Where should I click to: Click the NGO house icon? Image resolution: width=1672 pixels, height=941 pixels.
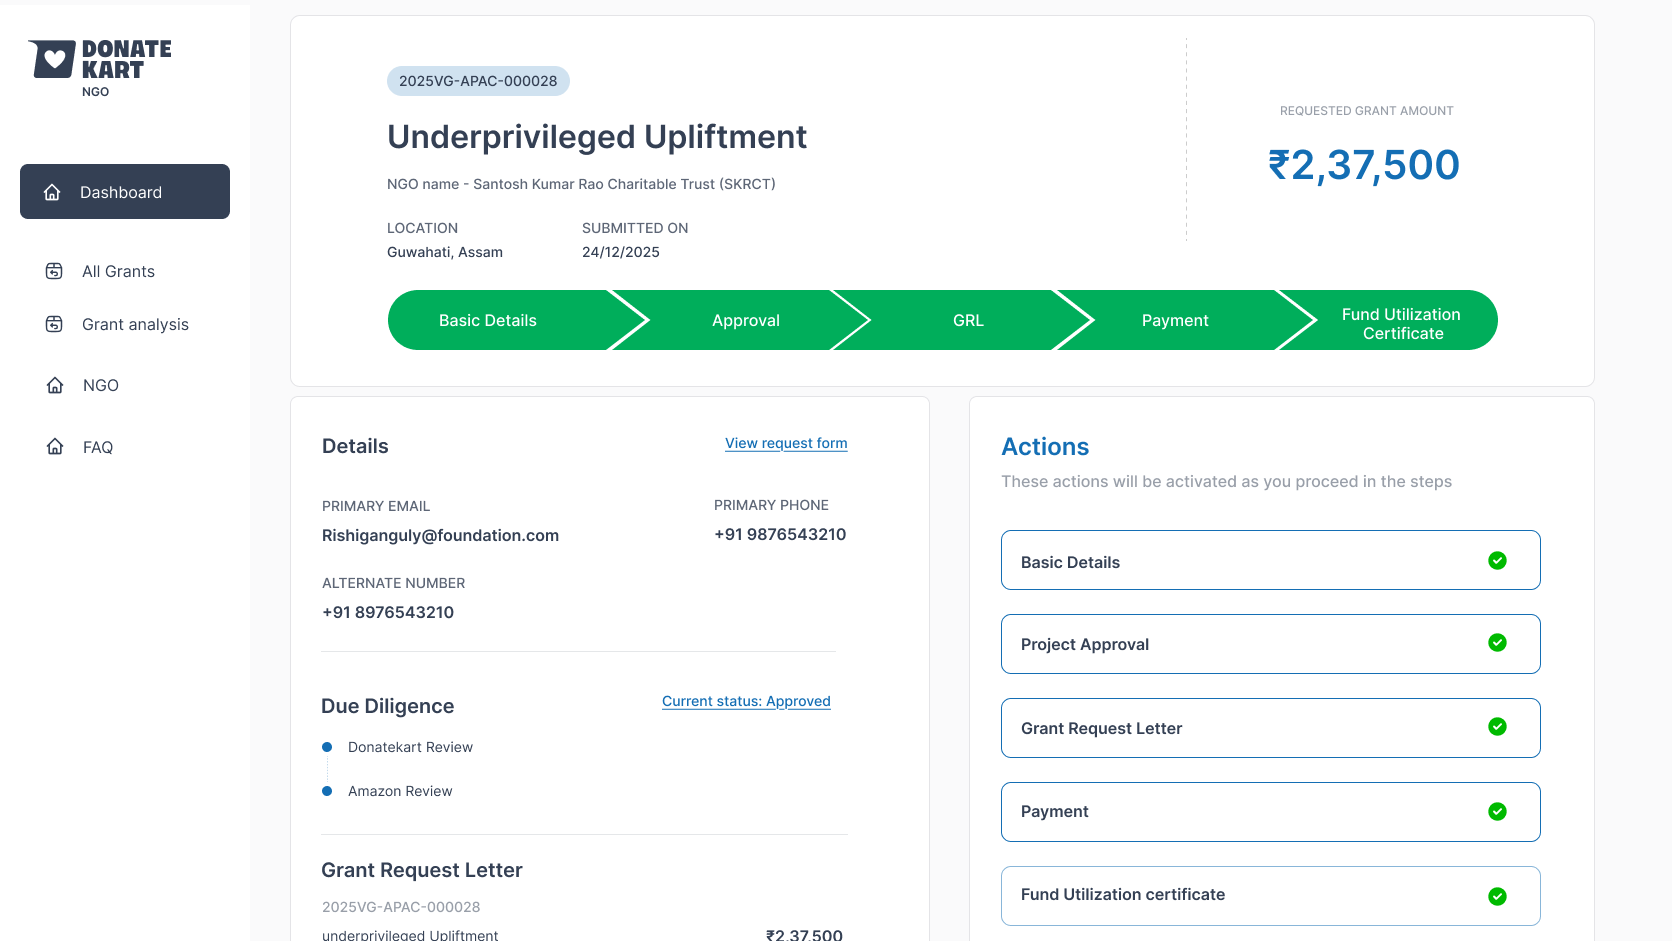[x=55, y=385]
